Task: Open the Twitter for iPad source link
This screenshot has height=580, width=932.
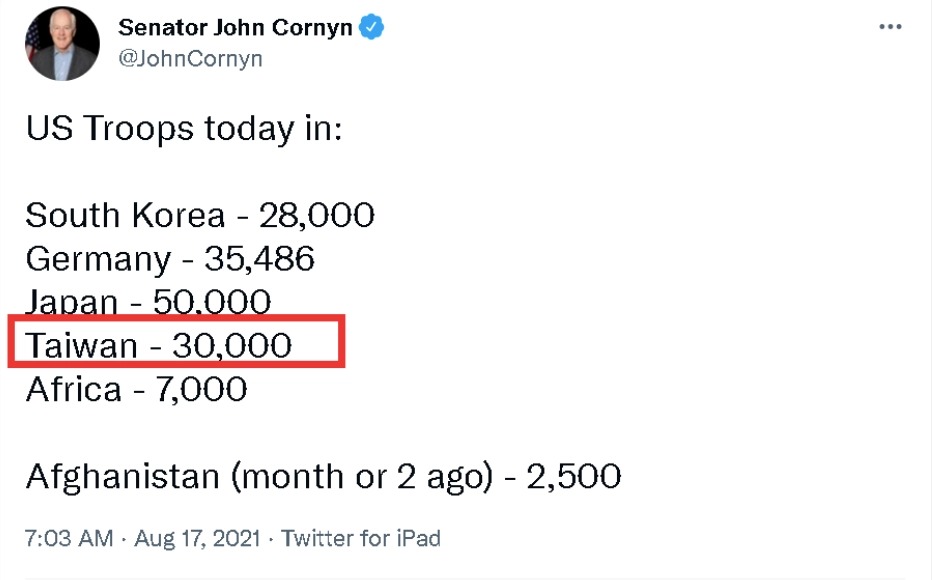Action: click(361, 538)
